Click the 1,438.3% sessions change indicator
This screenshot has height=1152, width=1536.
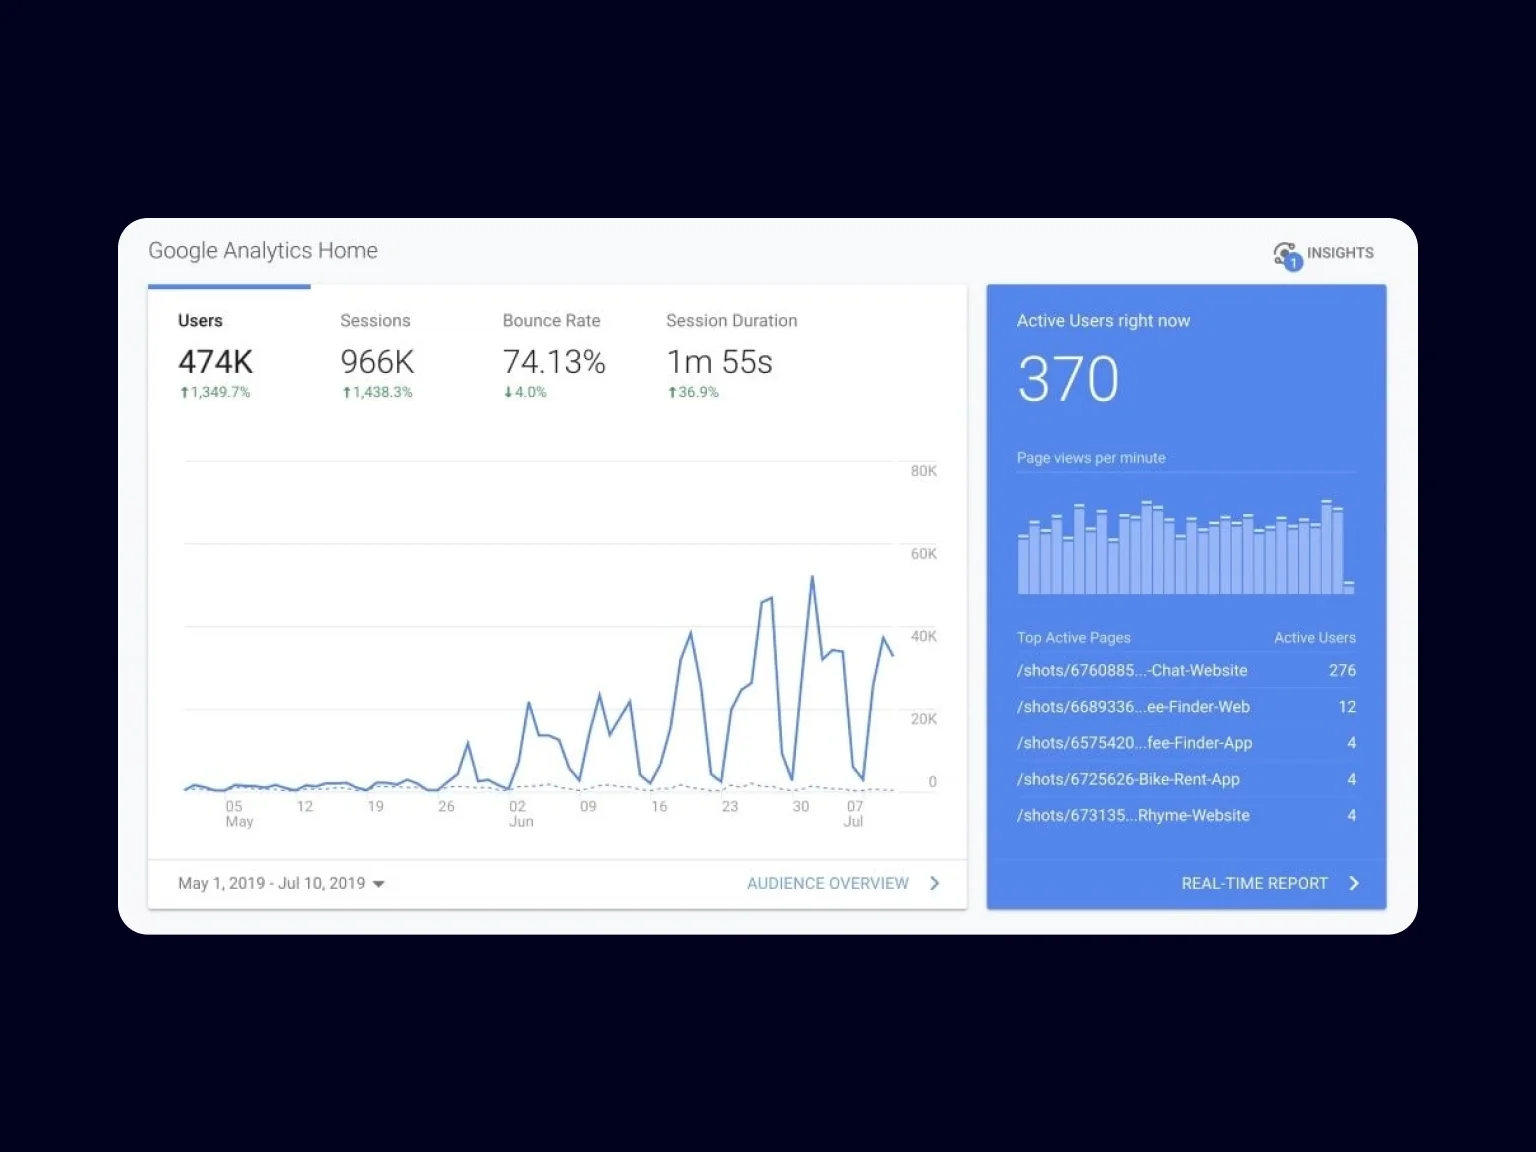tap(377, 392)
